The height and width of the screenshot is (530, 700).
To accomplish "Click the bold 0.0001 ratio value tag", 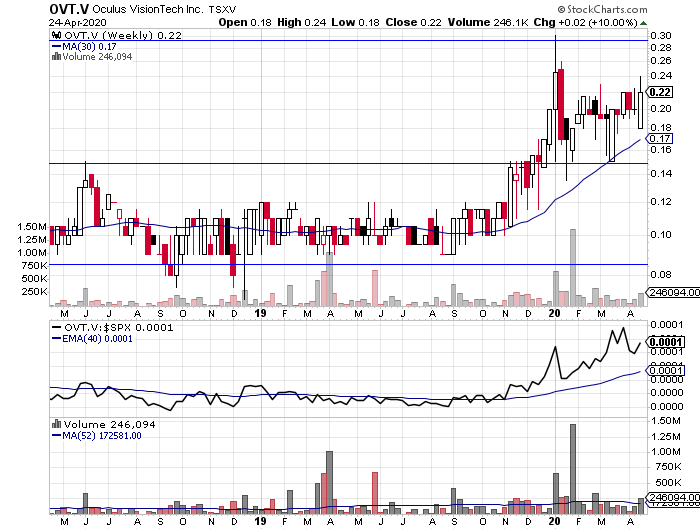I will 665,342.
